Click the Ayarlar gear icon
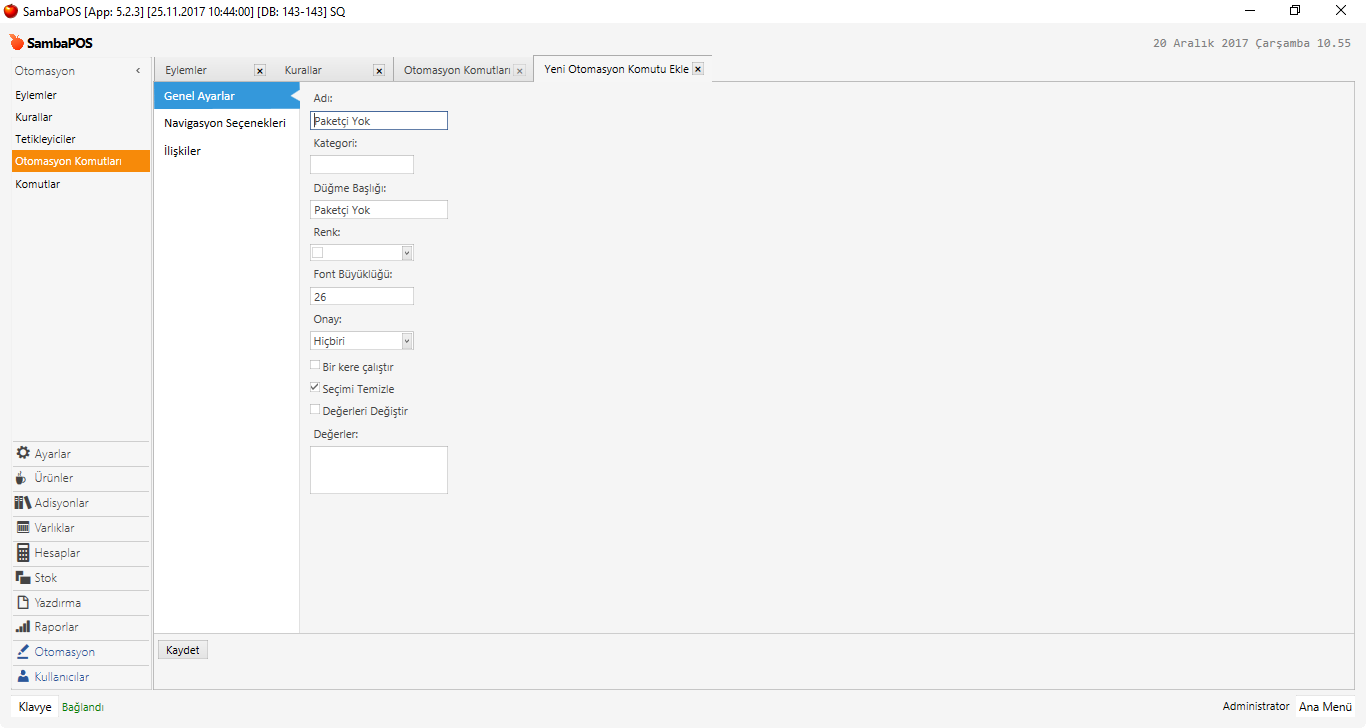The image size is (1366, 728). [23, 453]
